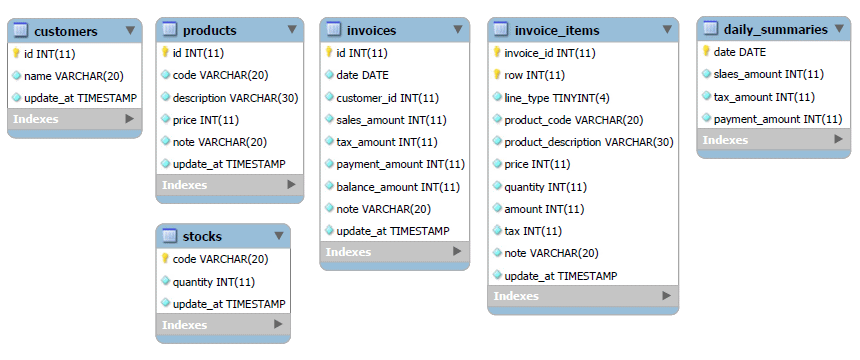Select the daily_summaries table title
The image size is (860, 360).
pos(776,30)
